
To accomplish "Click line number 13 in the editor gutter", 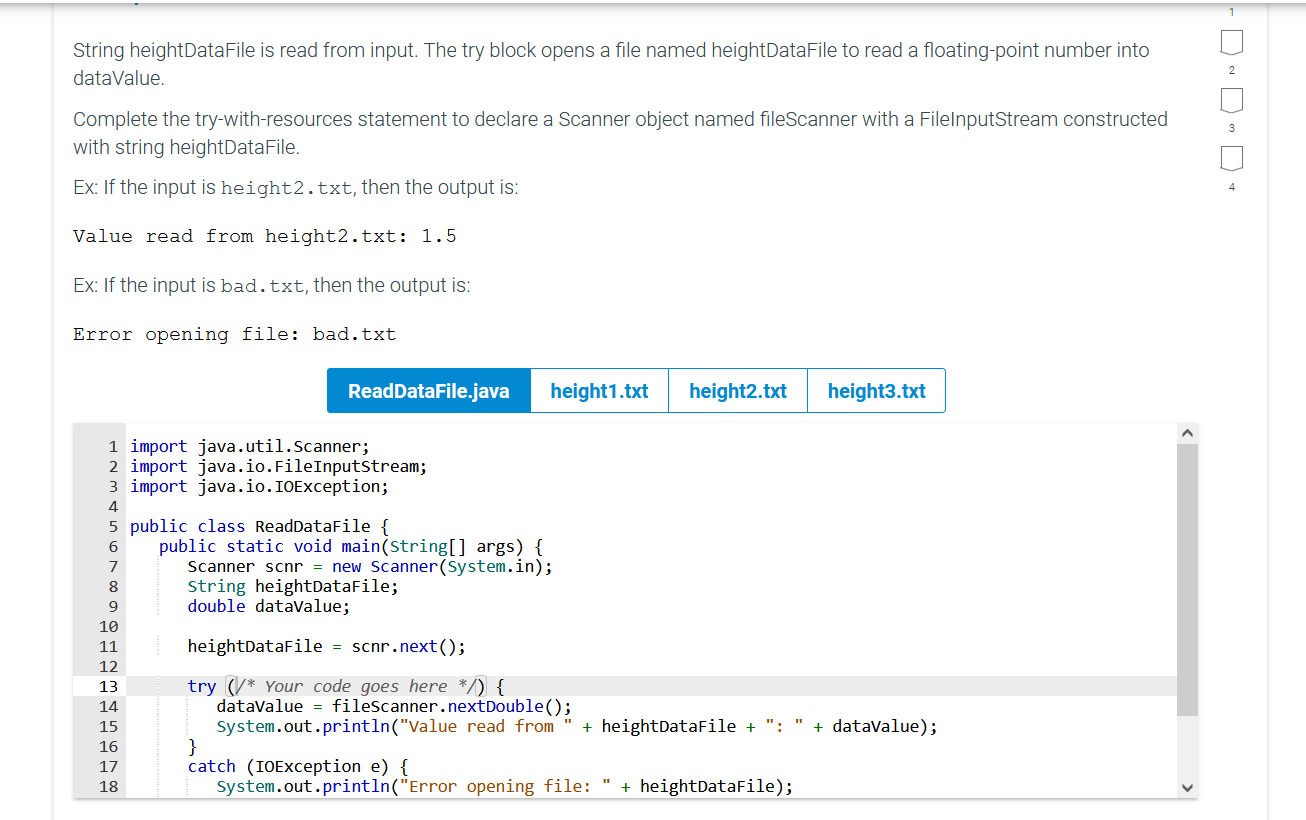I will pos(108,686).
